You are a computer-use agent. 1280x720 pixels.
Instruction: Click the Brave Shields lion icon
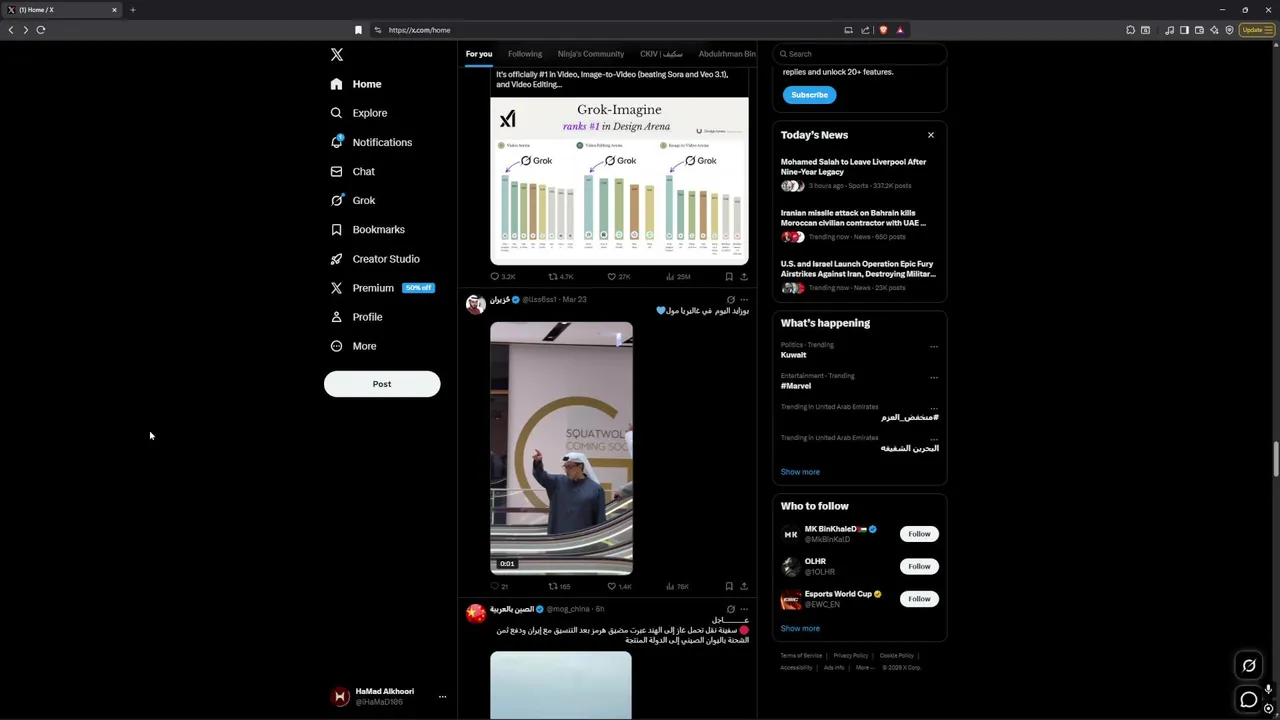click(883, 30)
